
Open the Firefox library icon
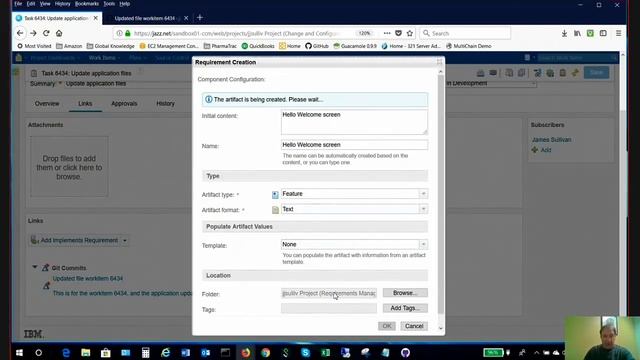[577, 33]
